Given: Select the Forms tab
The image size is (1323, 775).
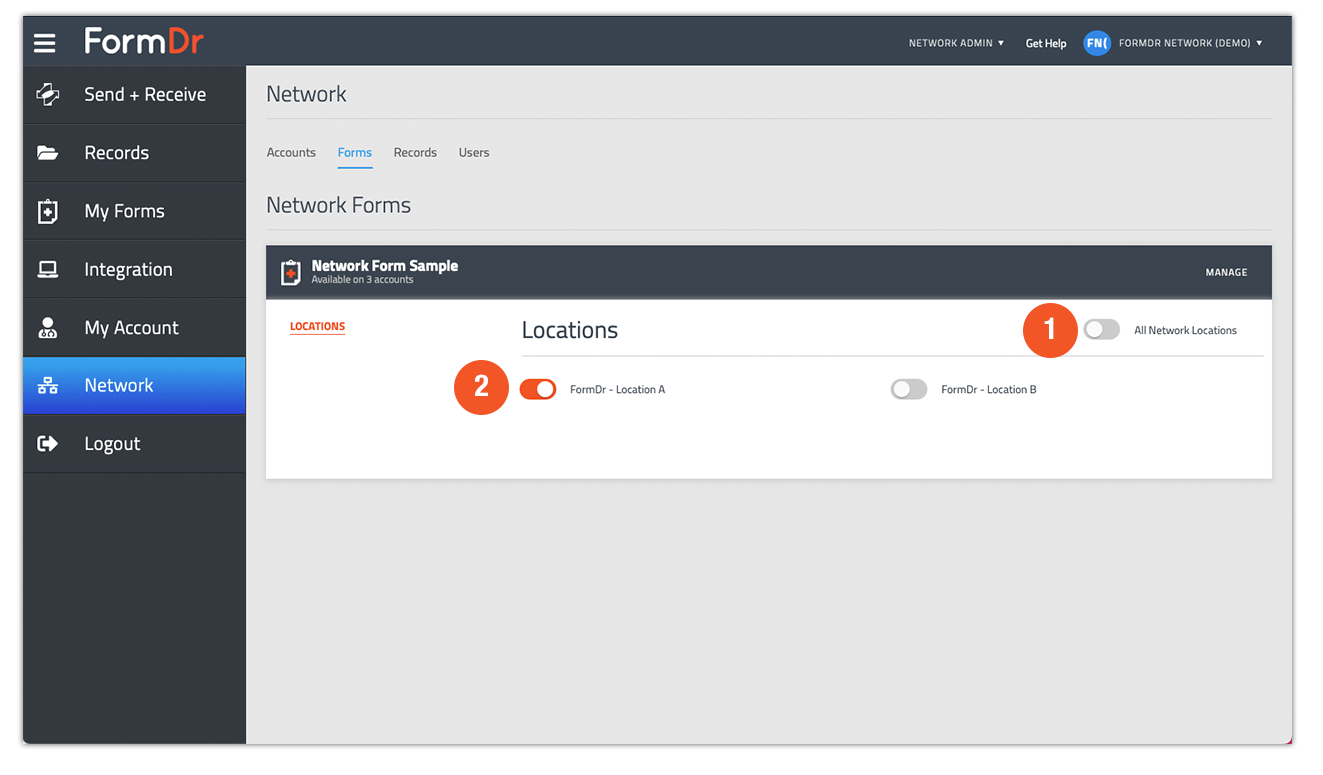Looking at the screenshot, I should [x=355, y=153].
